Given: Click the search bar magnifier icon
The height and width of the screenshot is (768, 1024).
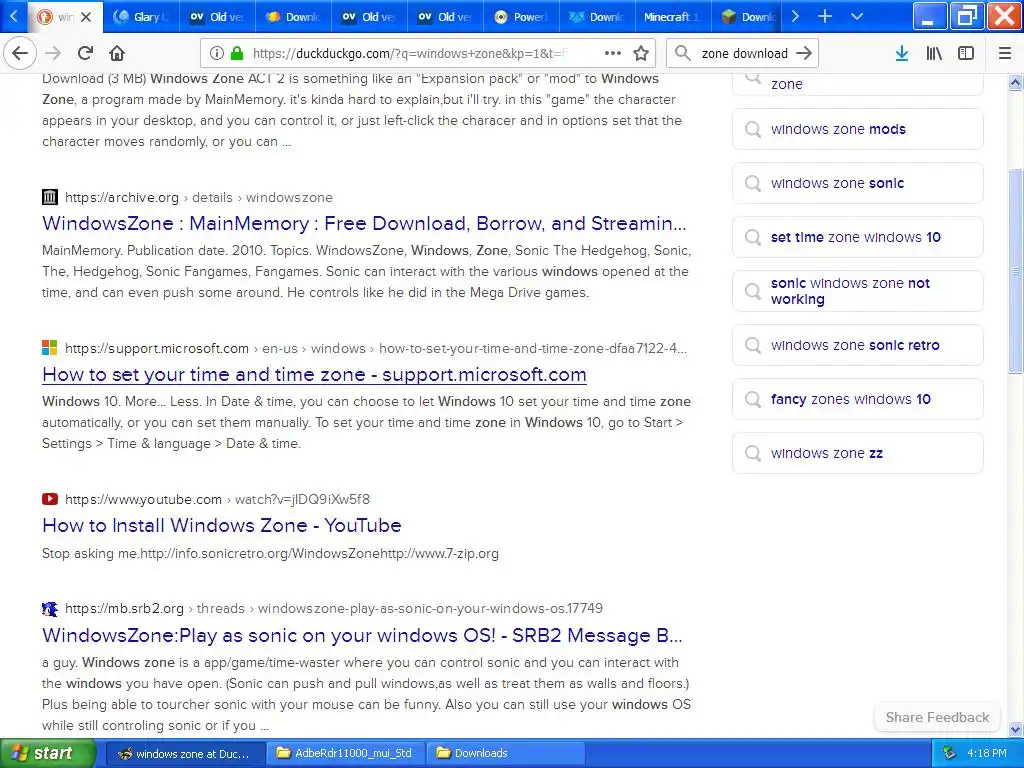Looking at the screenshot, I should point(682,53).
